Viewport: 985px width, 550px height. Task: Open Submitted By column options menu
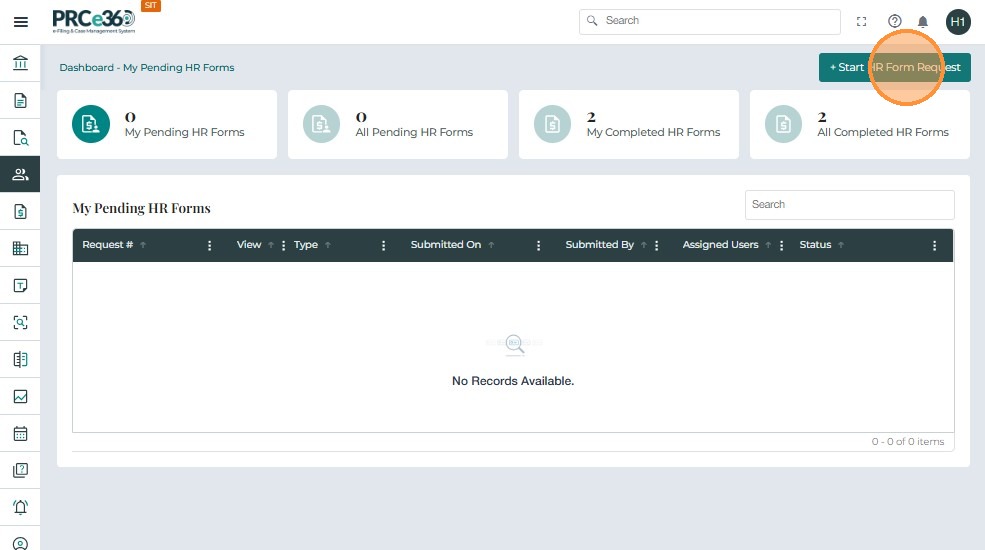656,245
